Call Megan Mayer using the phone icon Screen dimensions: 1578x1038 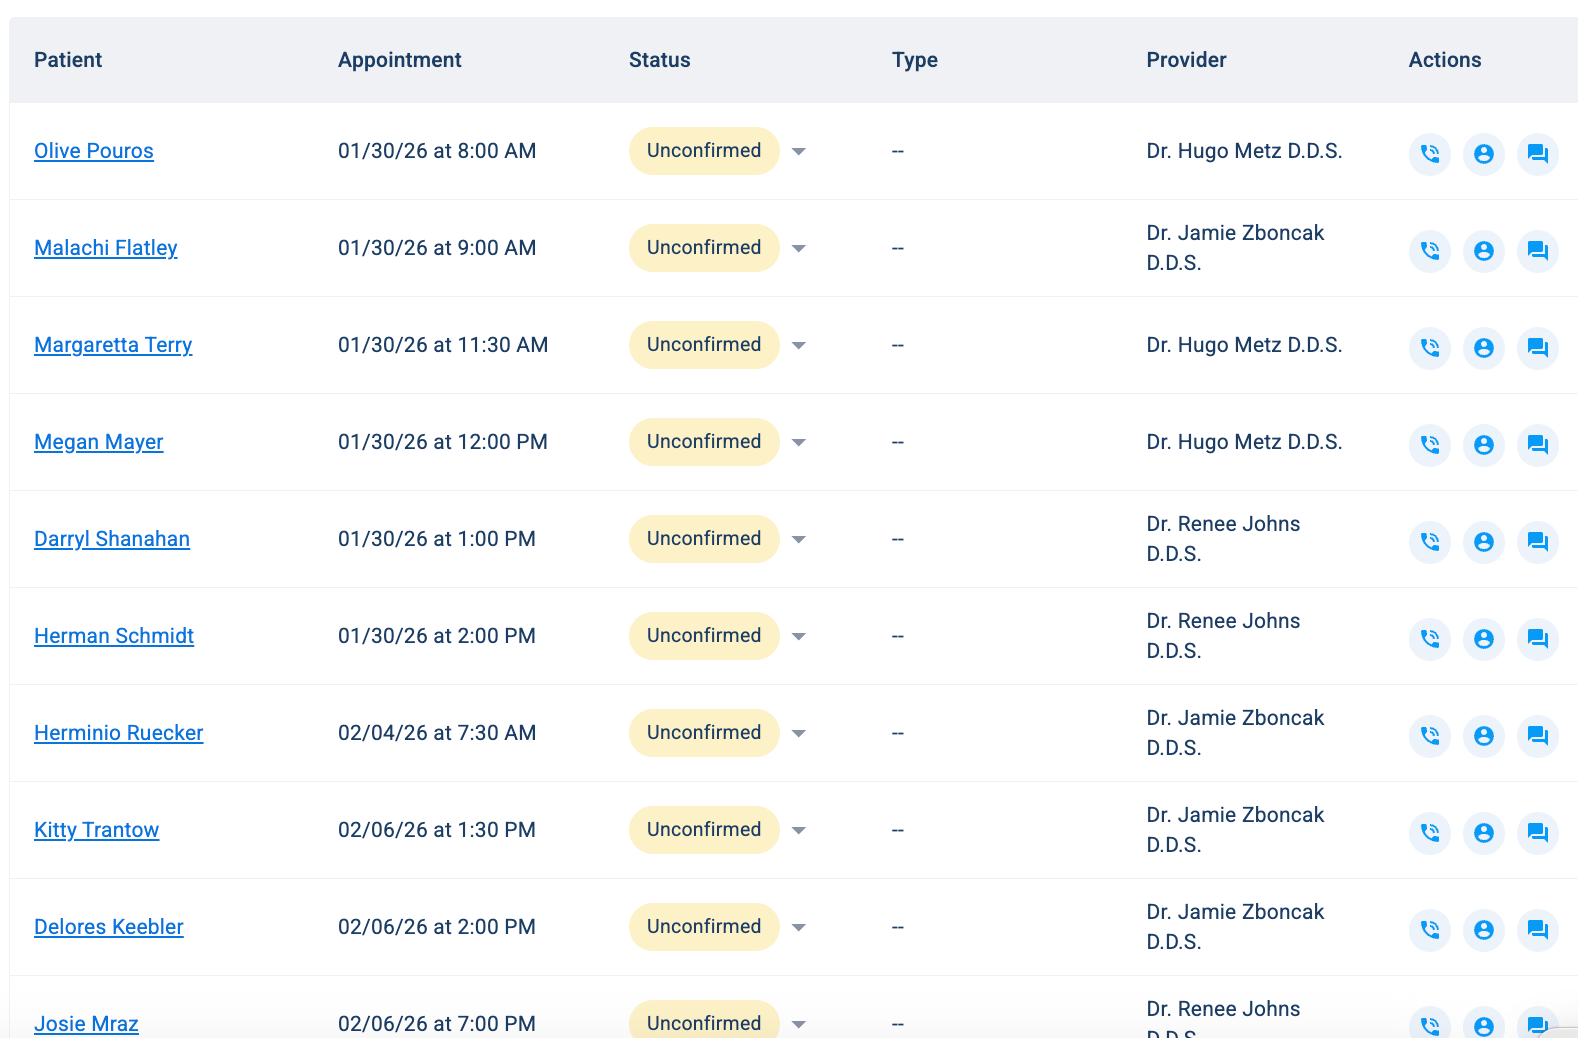1430,445
